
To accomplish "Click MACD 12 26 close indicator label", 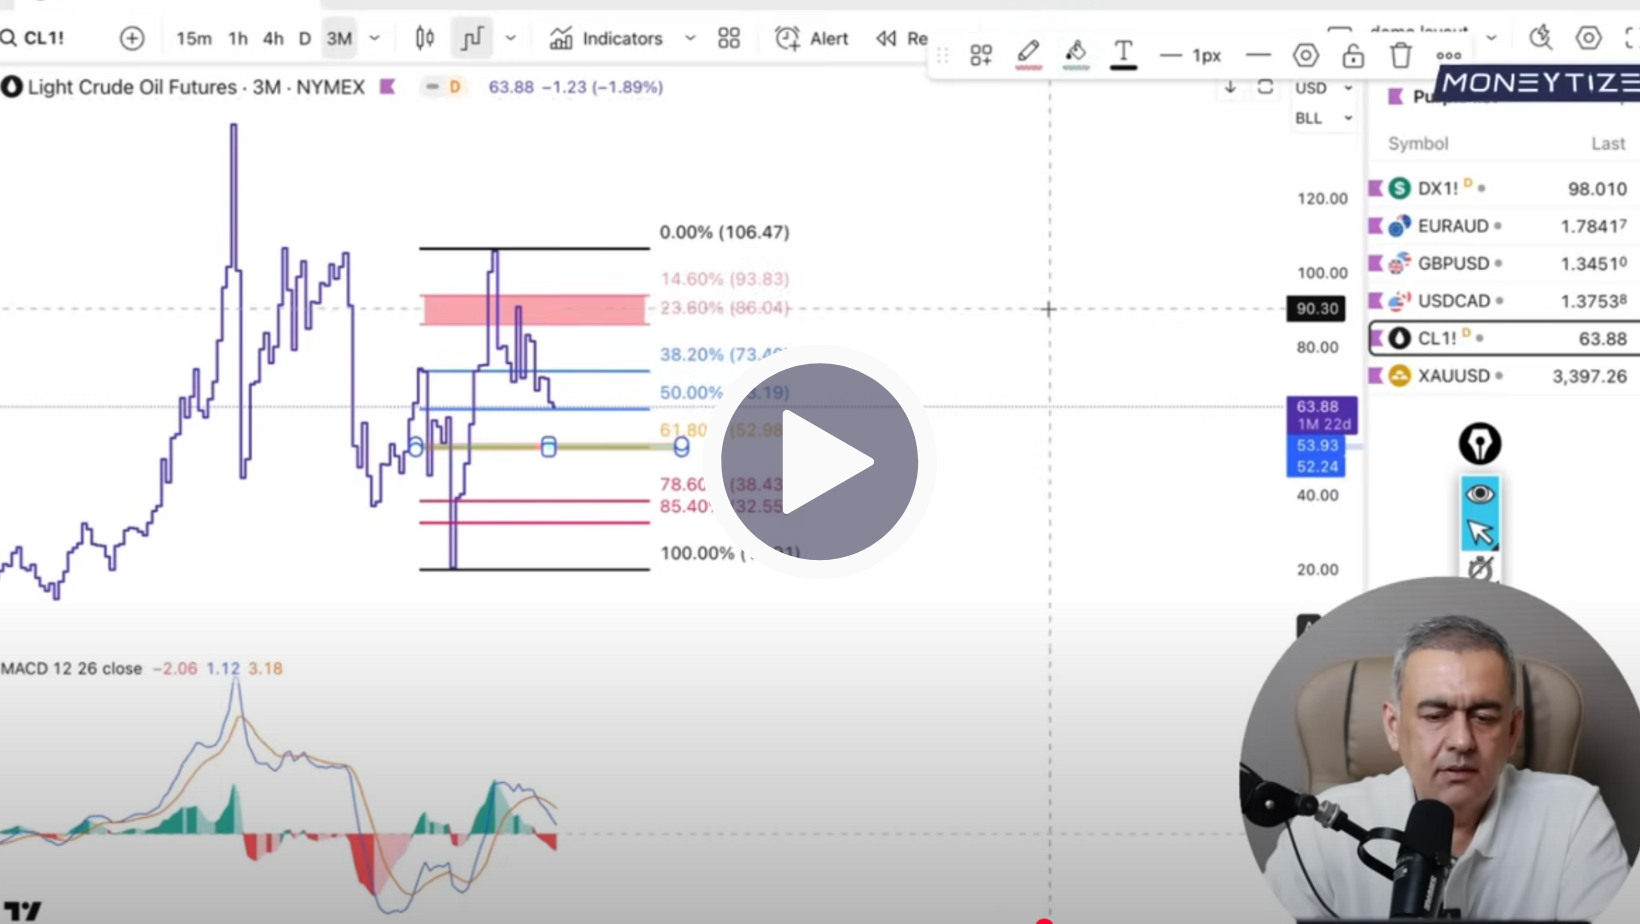I will [x=72, y=668].
